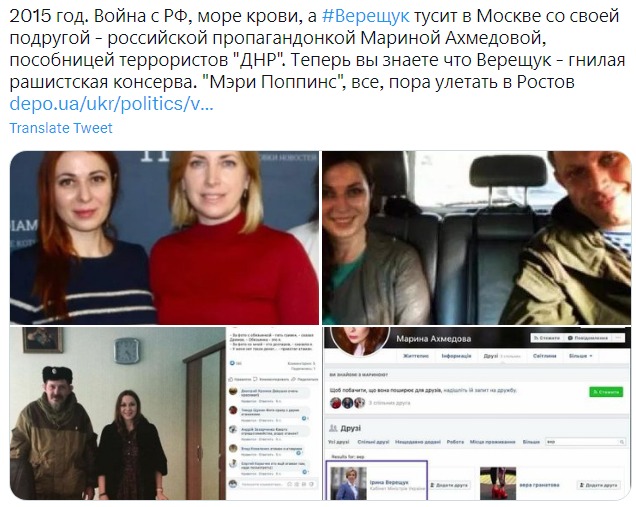Click the green friend request button
Image resolution: width=636 pixels, height=507 pixels.
606,392
